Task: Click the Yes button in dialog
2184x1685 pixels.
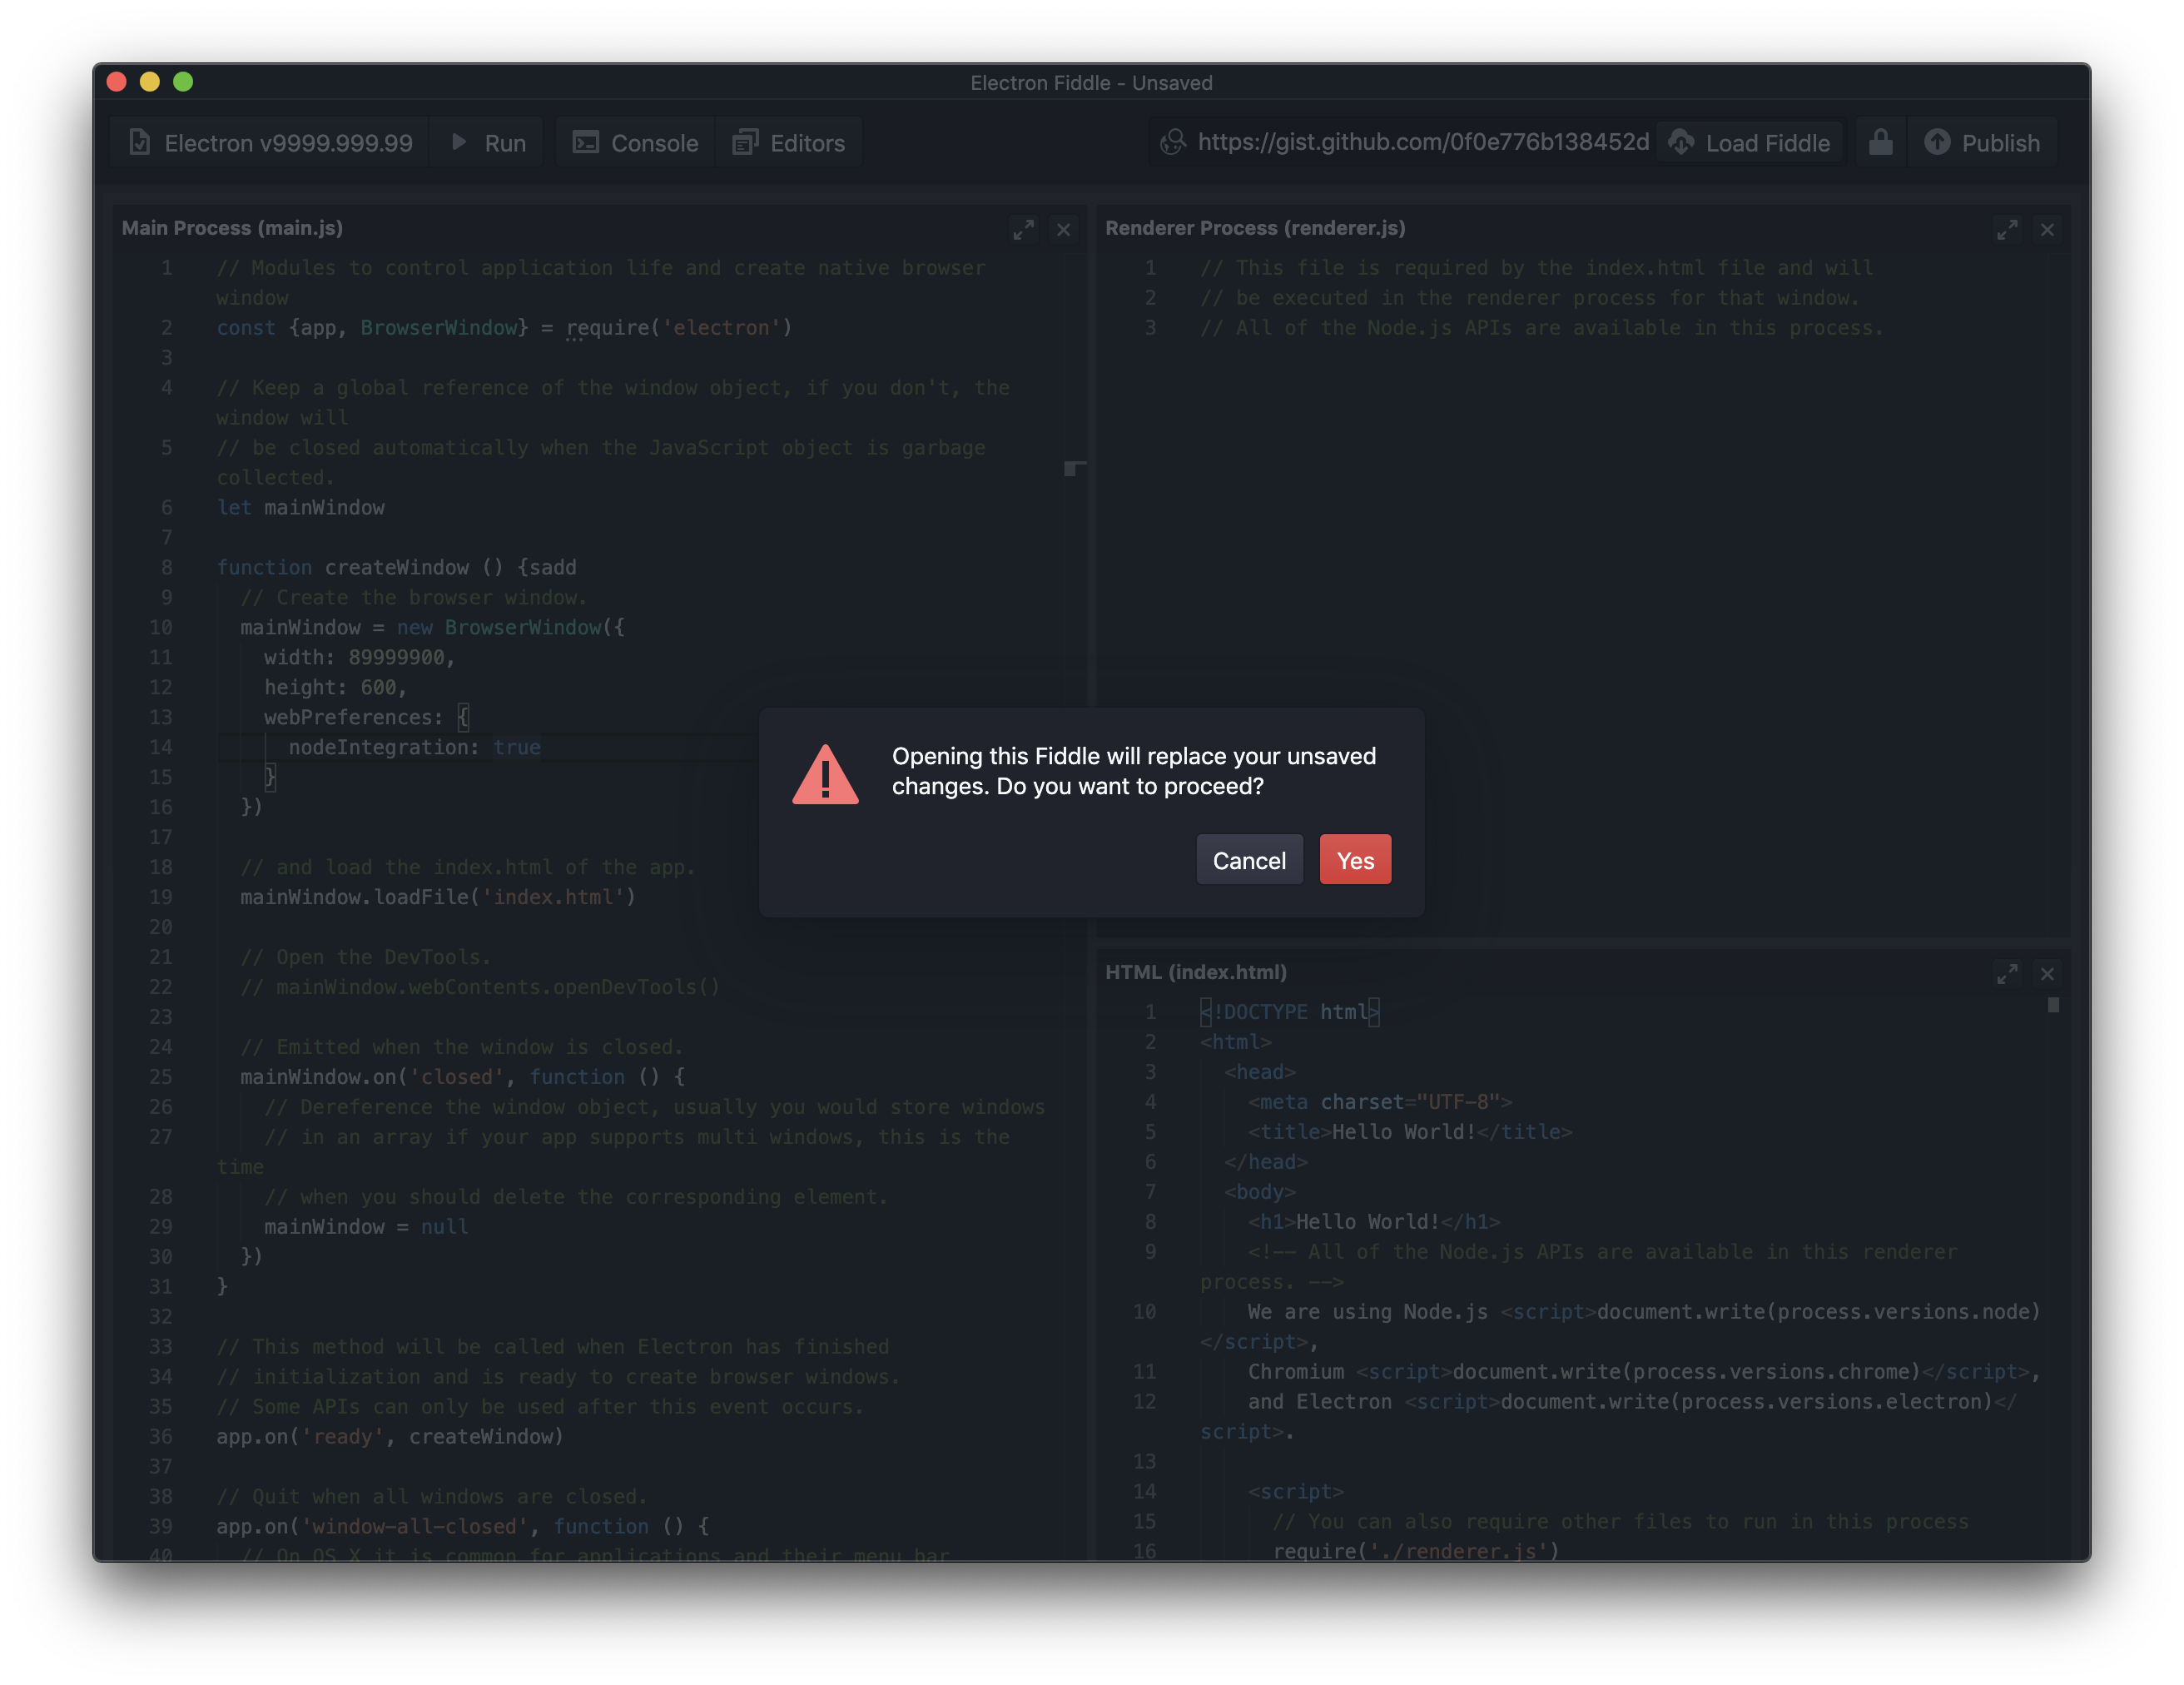Action: 1355,860
